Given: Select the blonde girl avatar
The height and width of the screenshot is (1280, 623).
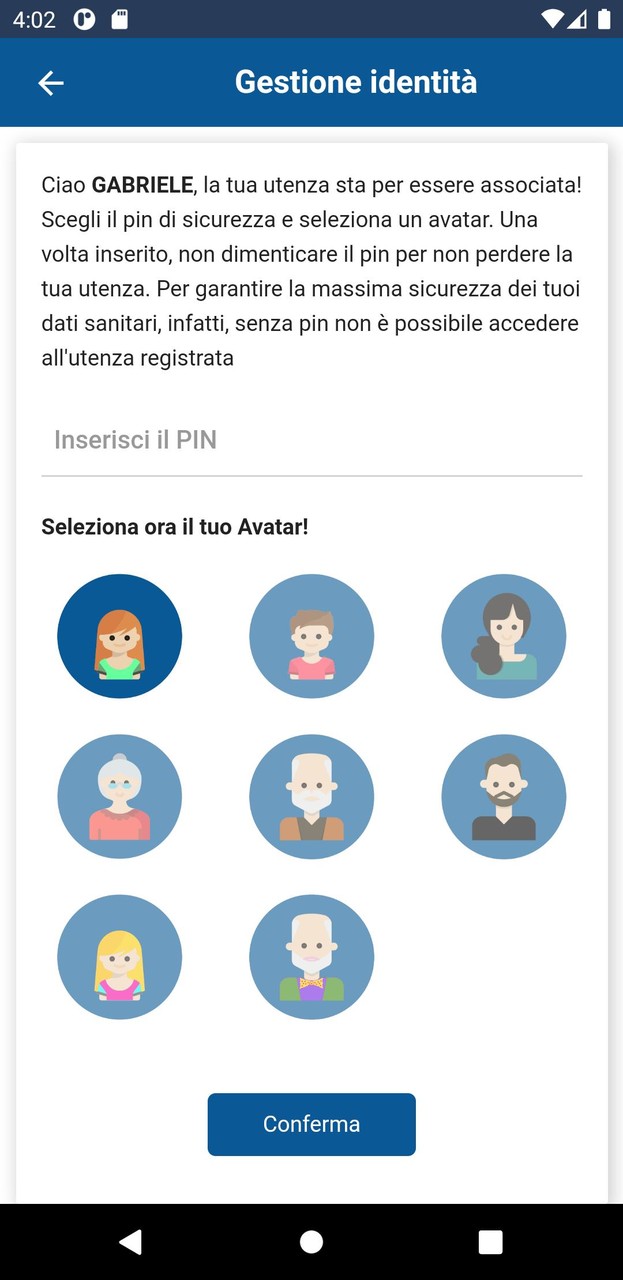Looking at the screenshot, I should tap(120, 956).
